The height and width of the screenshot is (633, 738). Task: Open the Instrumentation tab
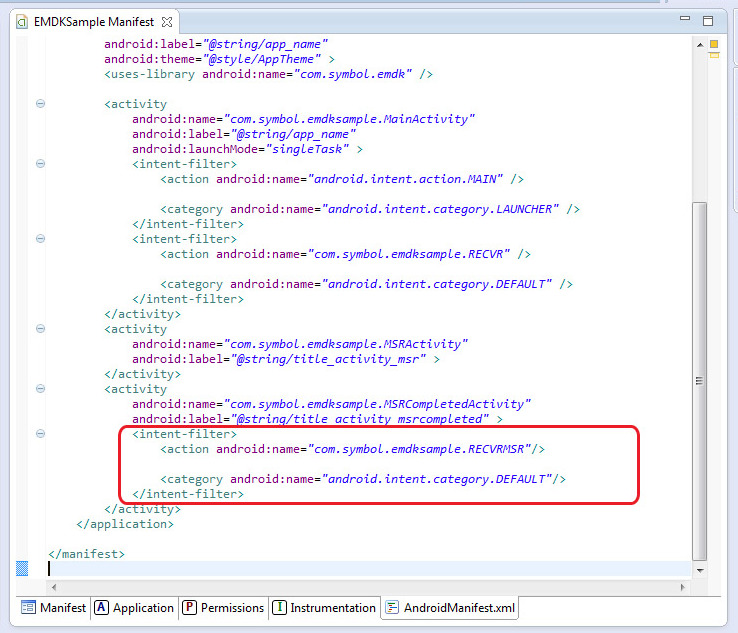(332, 607)
